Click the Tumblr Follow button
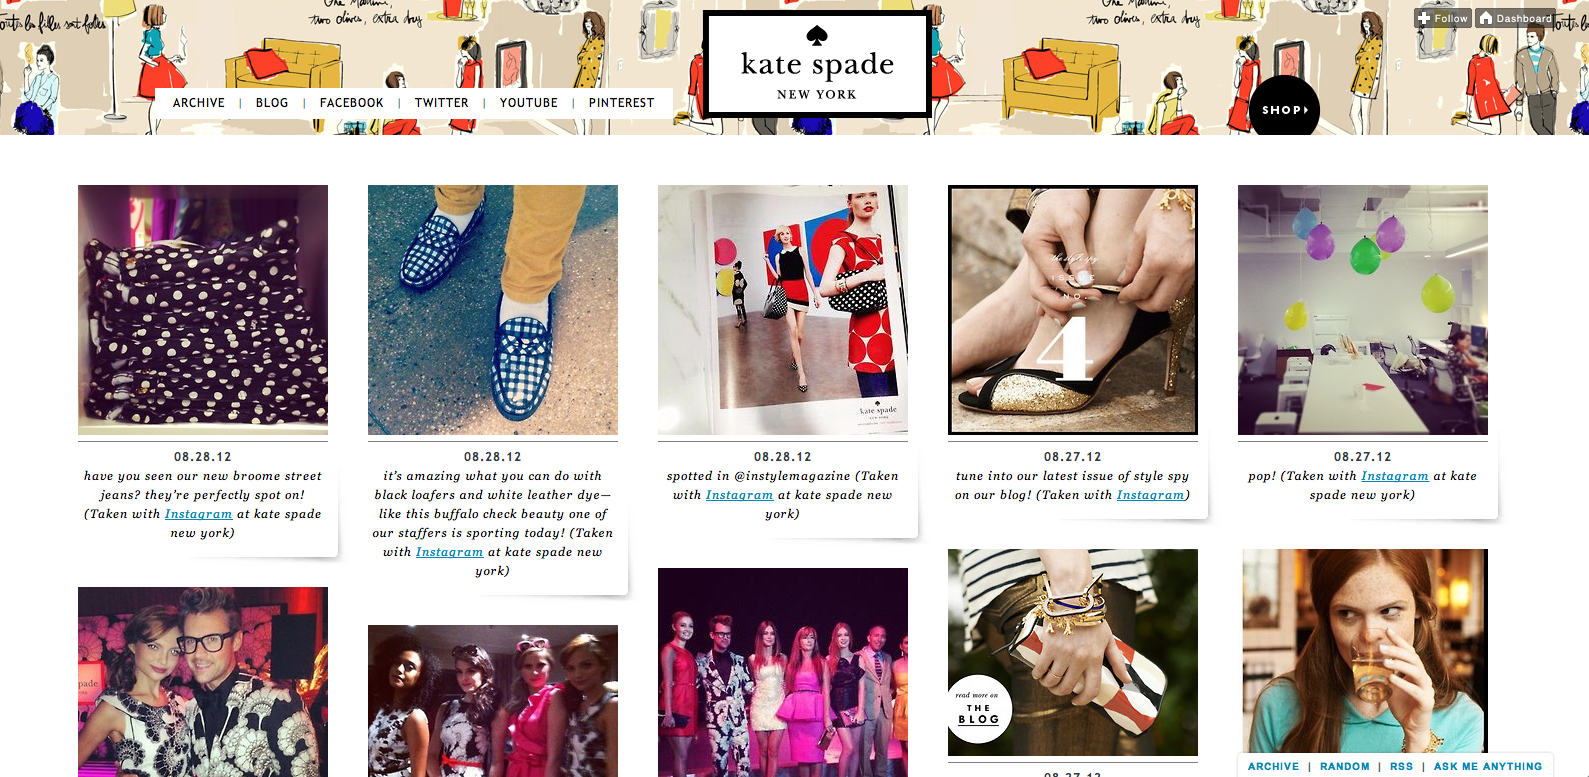 coord(1442,18)
